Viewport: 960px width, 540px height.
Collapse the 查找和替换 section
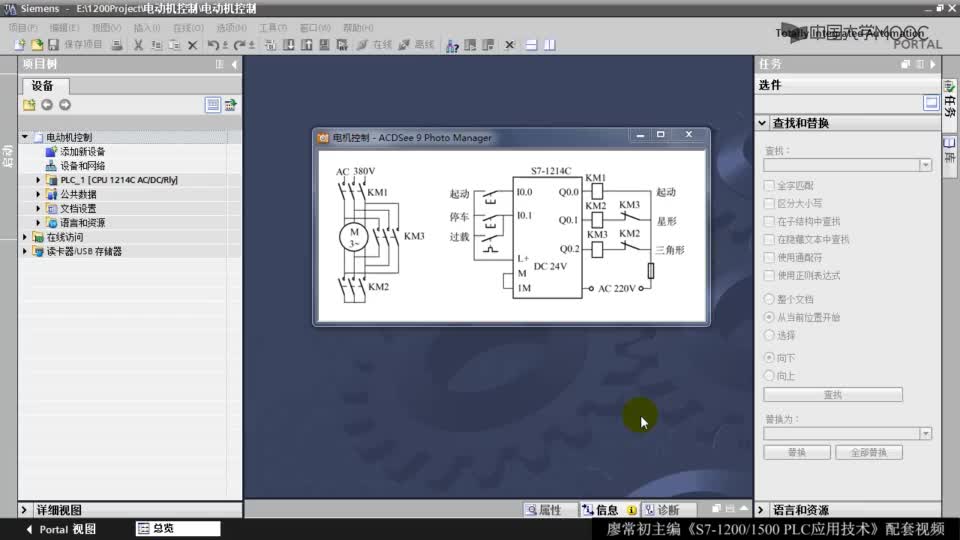pos(762,123)
